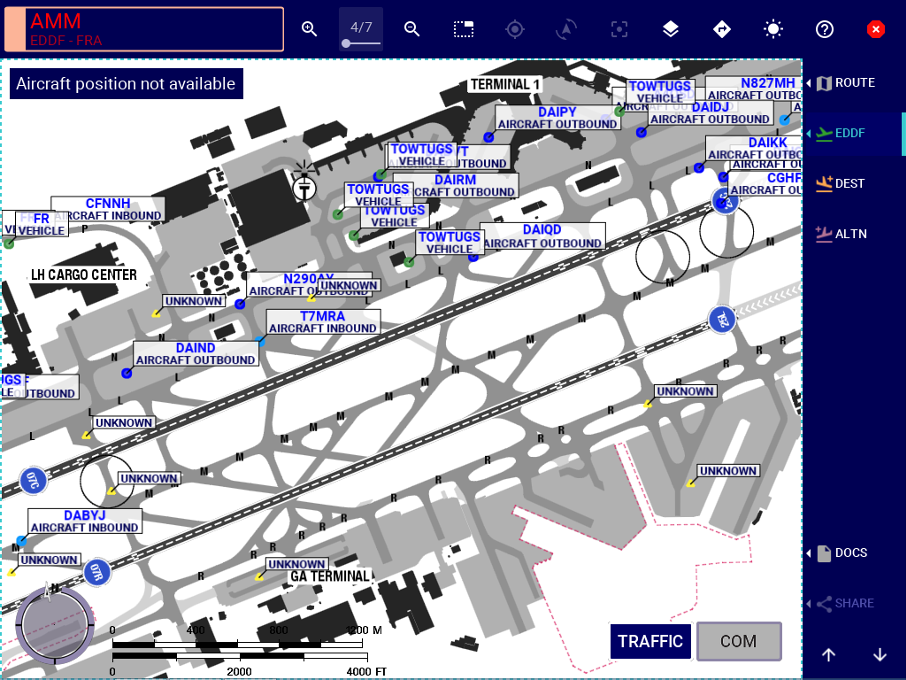Click the zoom in magnifier icon
Viewport: 906px width, 680px height.
click(309, 29)
